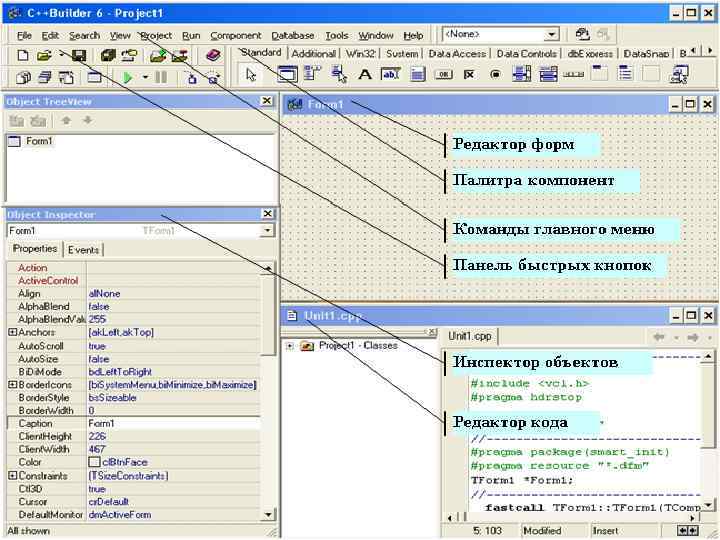Switch to the Additional palette tab
This screenshot has height=540, width=720.
pyautogui.click(x=313, y=54)
